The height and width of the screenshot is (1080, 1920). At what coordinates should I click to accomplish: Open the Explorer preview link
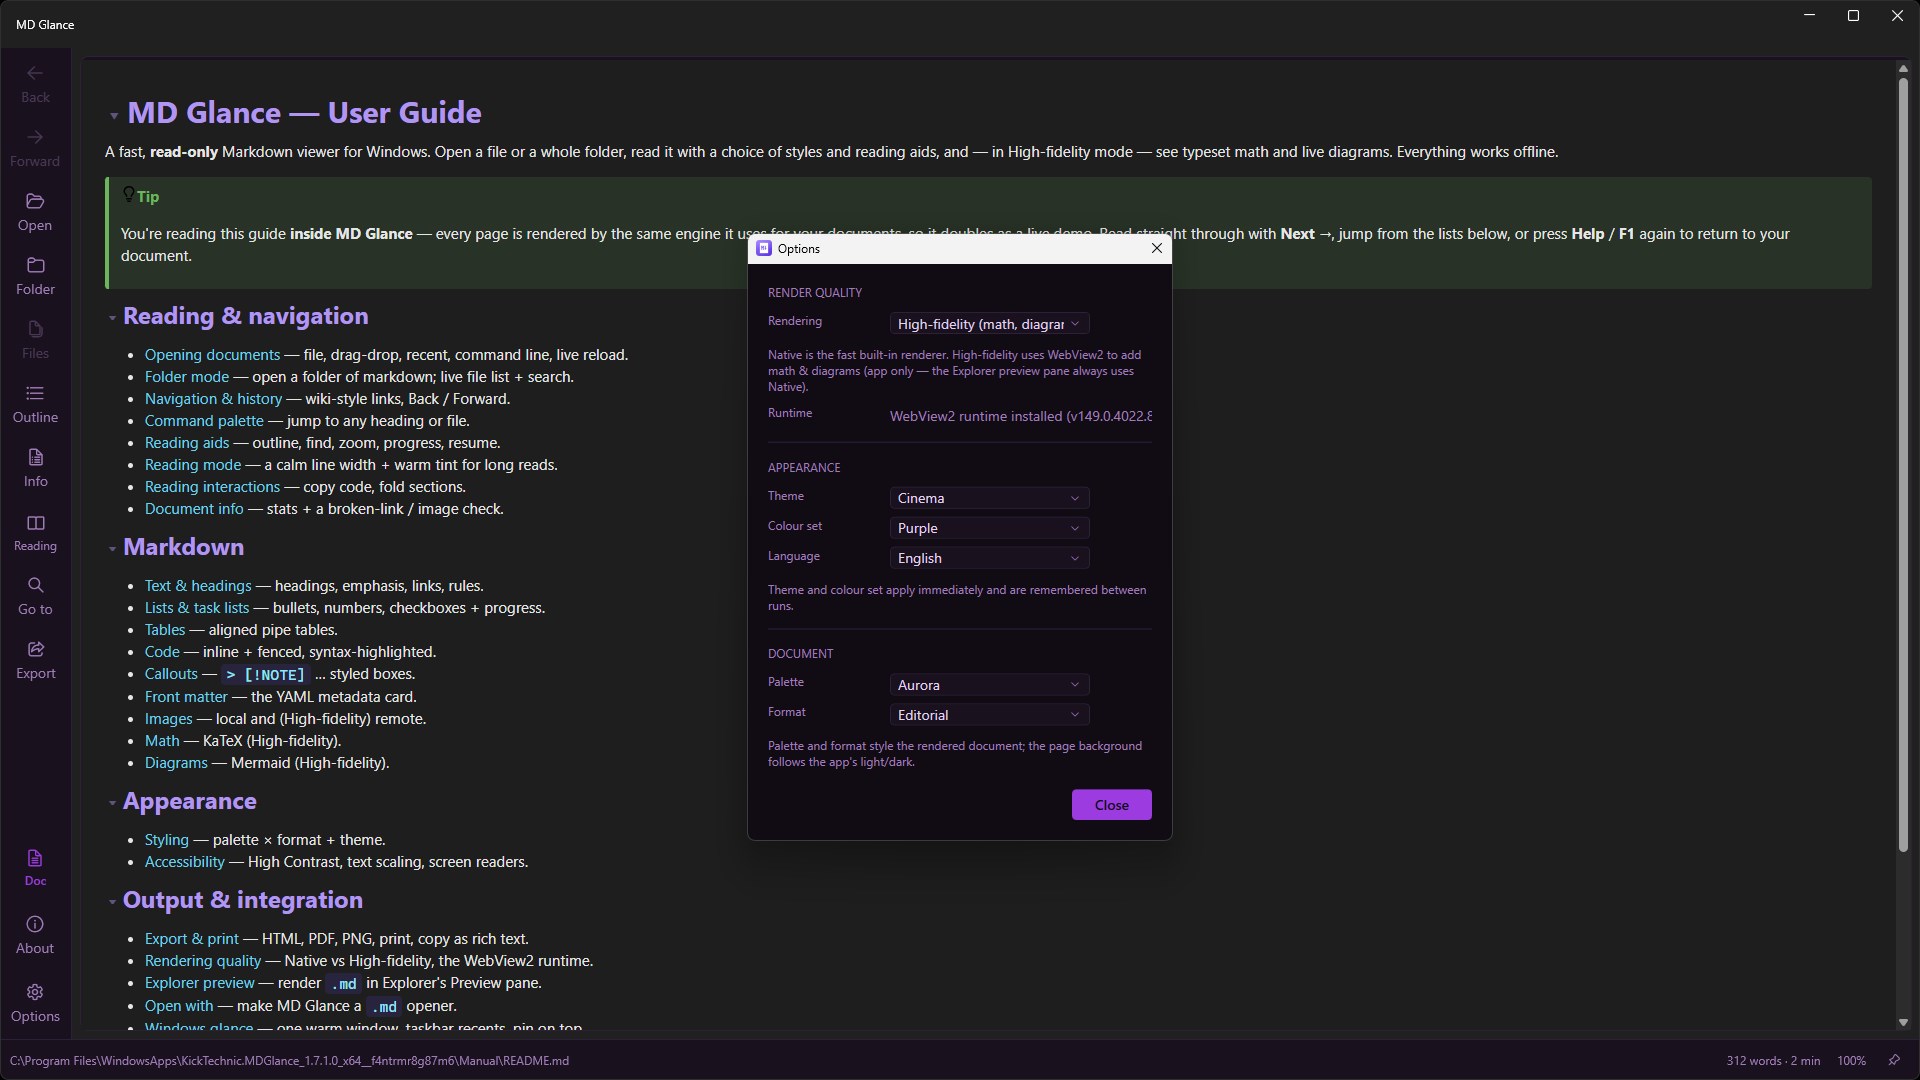pyautogui.click(x=200, y=983)
